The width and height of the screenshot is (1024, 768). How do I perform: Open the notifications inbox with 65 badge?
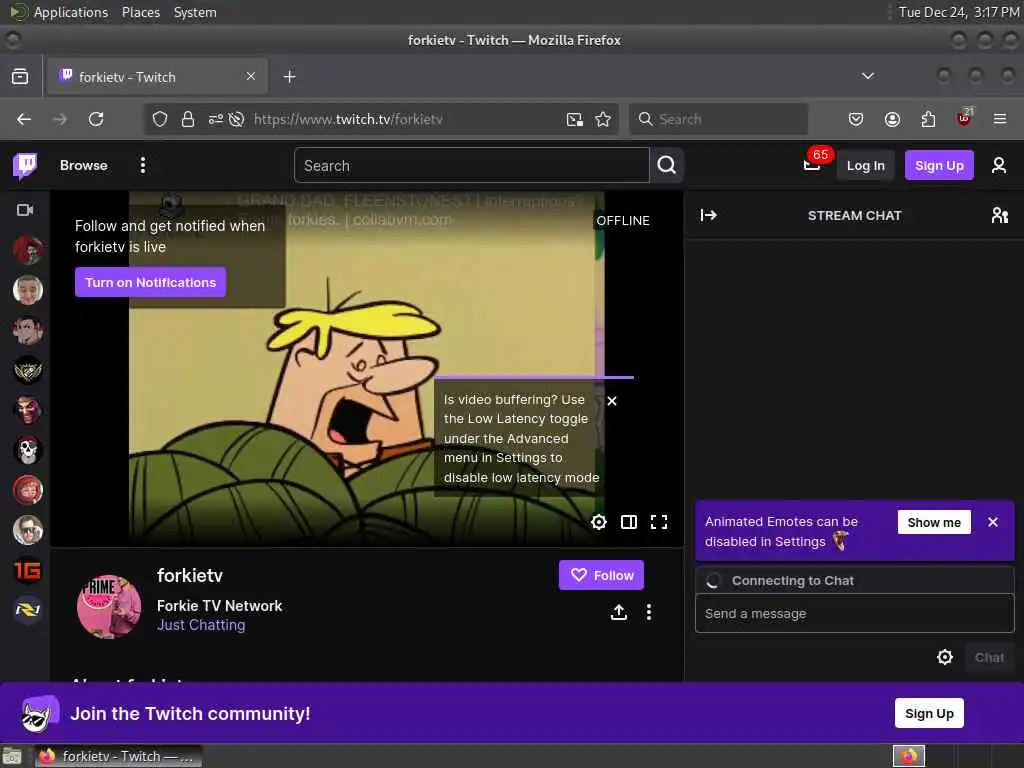pyautogui.click(x=812, y=165)
